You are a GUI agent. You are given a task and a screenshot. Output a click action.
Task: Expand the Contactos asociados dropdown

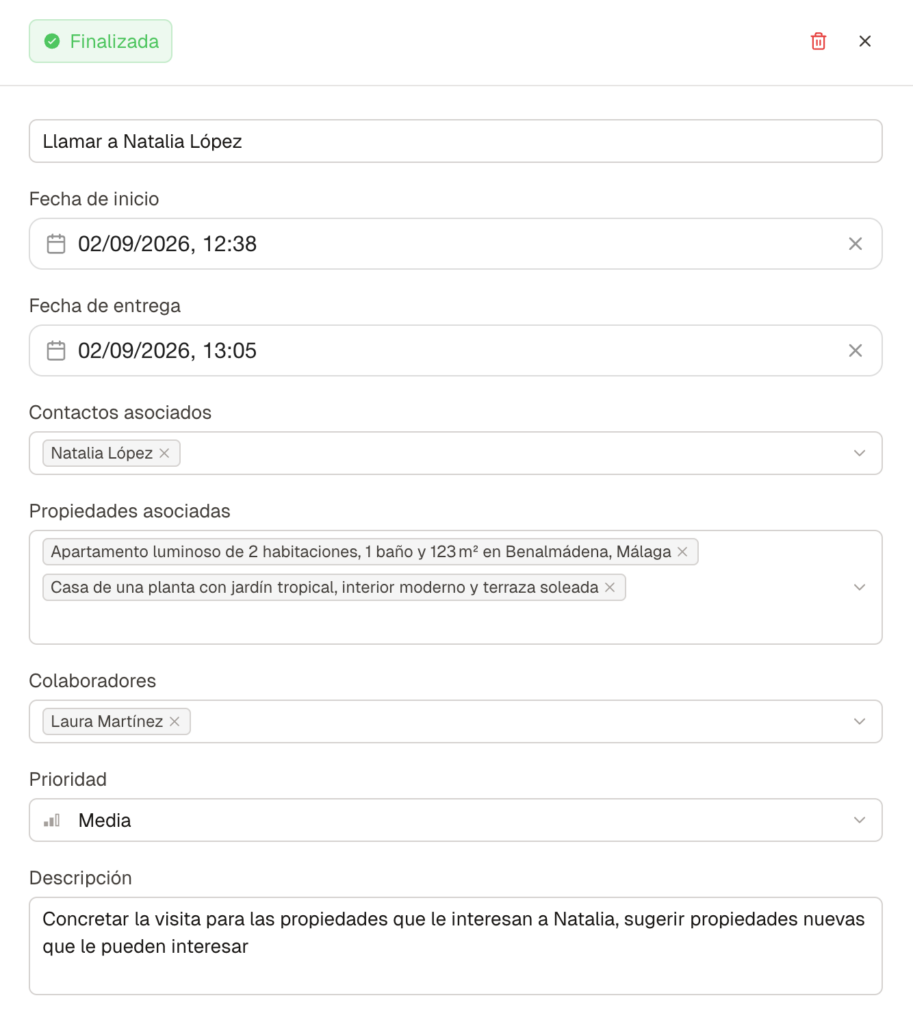[x=859, y=453]
